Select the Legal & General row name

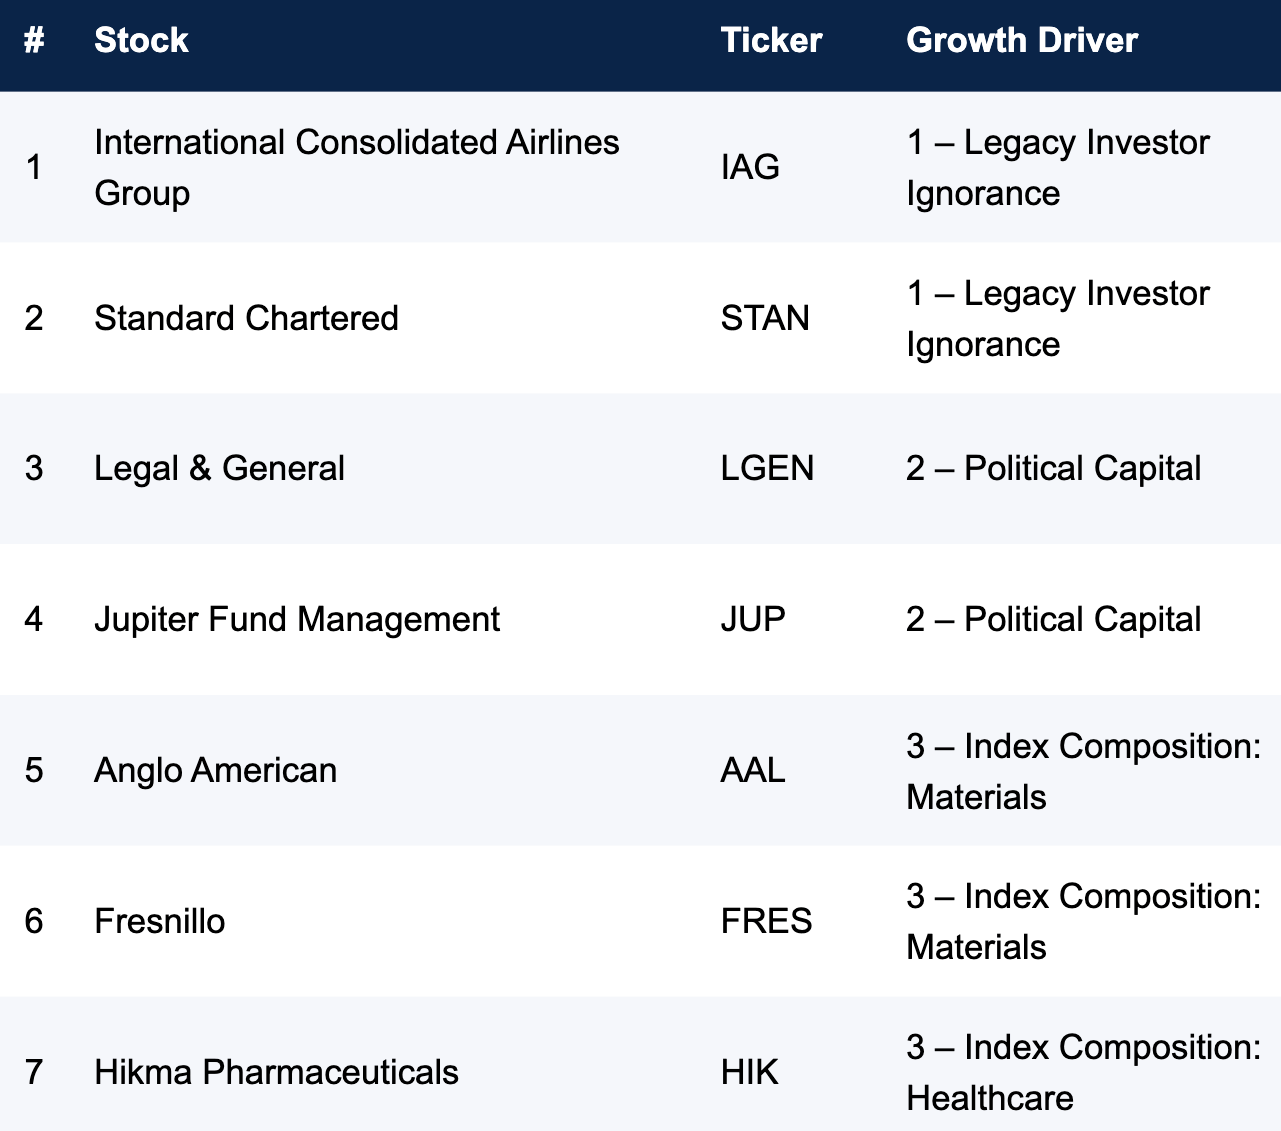pyautogui.click(x=219, y=468)
